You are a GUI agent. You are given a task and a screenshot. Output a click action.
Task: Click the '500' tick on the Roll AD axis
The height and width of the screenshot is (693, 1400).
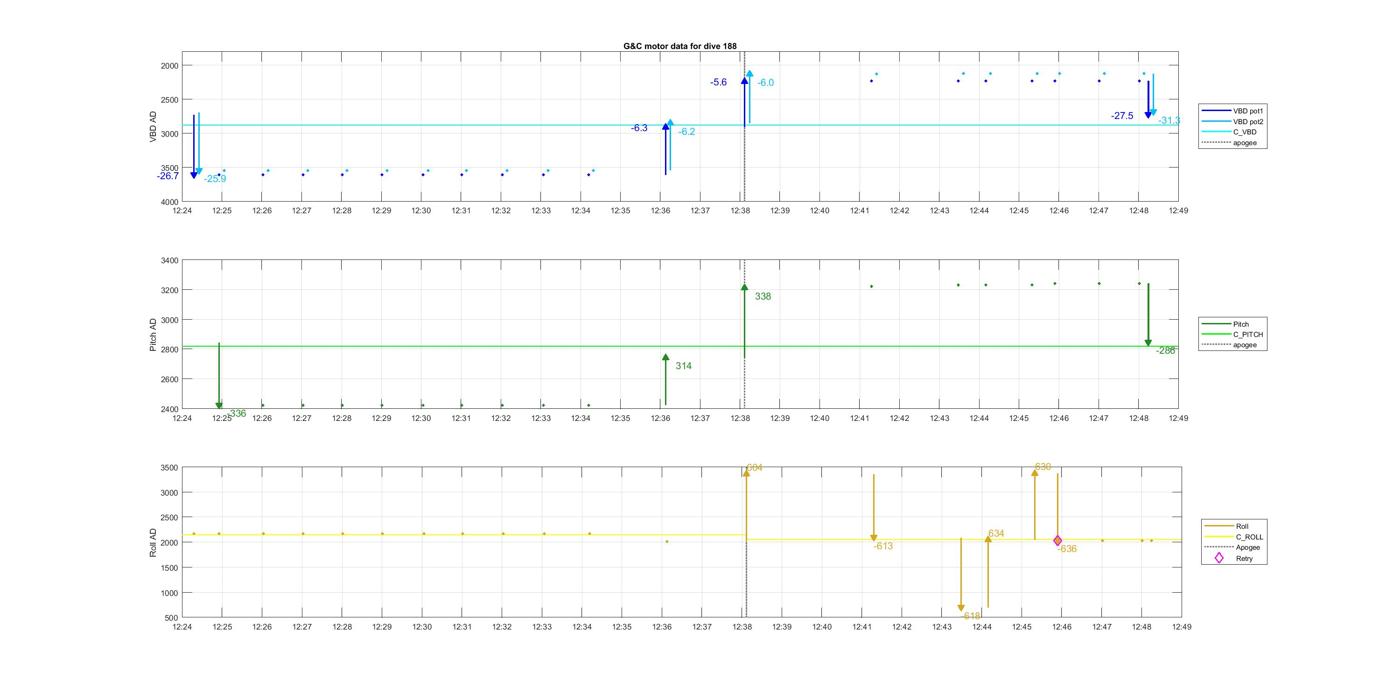coord(173,618)
